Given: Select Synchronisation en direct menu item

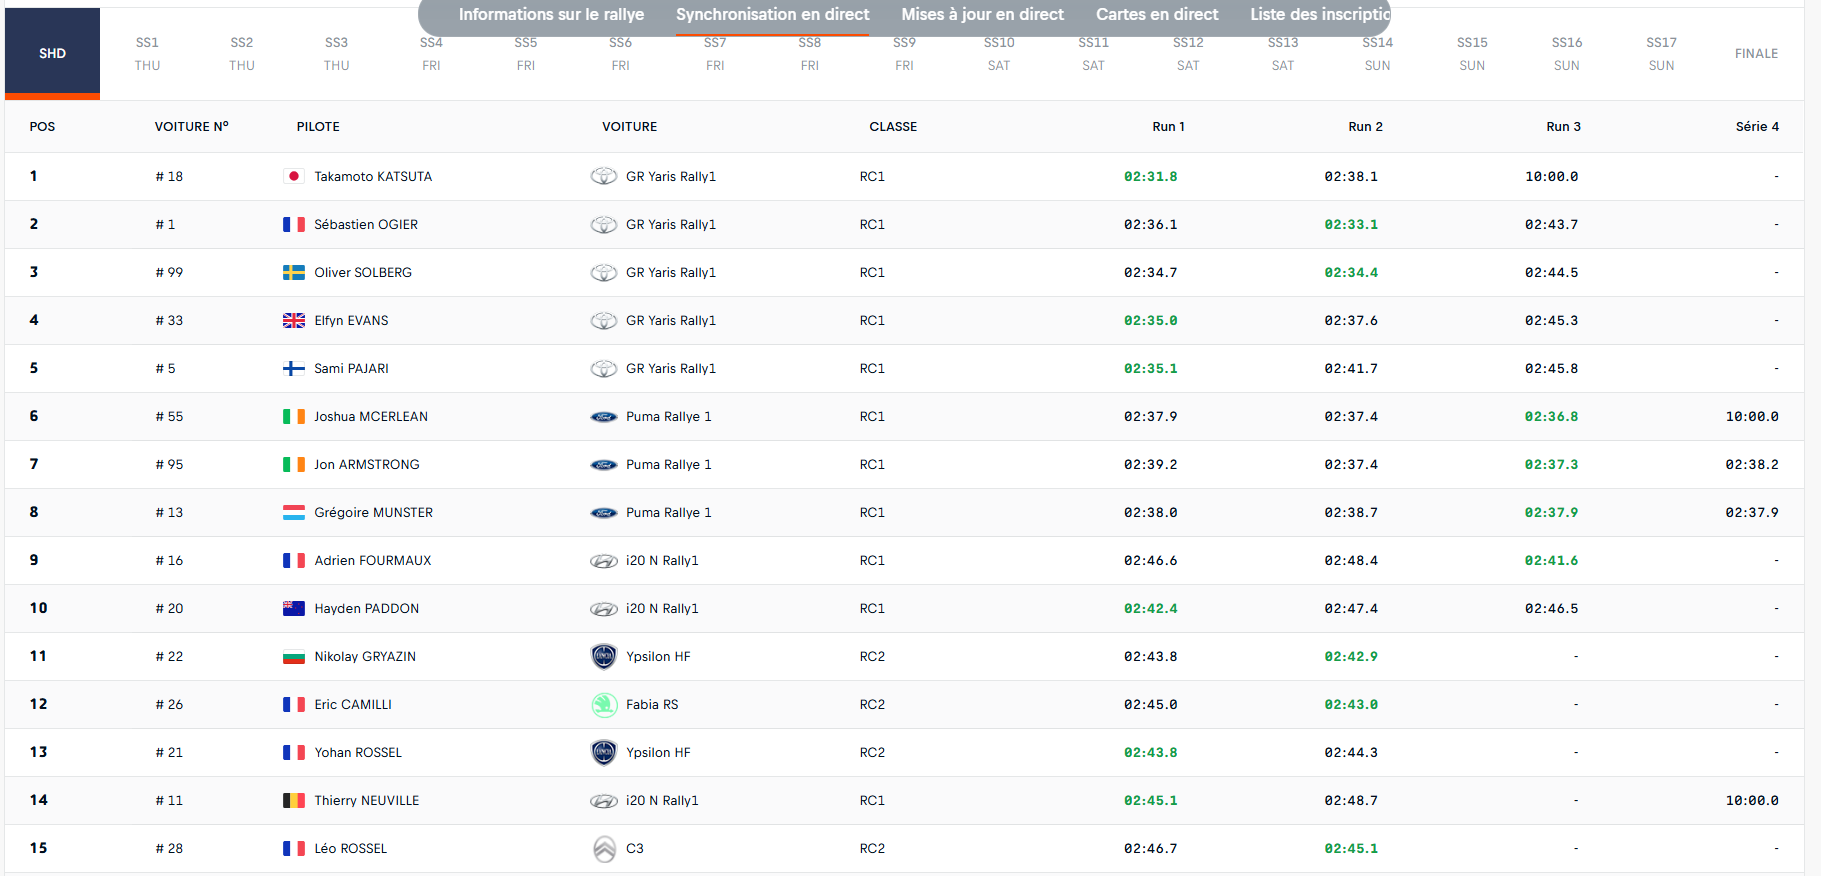Looking at the screenshot, I should (x=772, y=15).
